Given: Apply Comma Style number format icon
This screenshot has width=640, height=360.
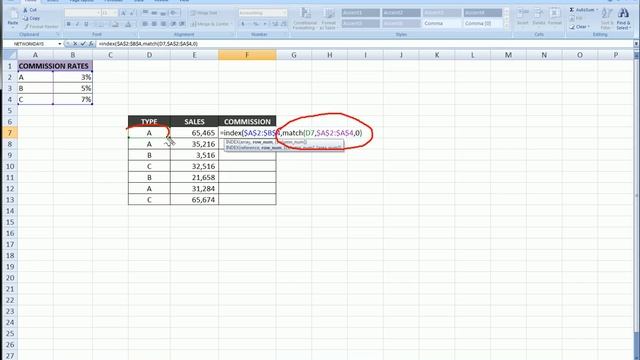Looking at the screenshot, I should pos(265,24).
